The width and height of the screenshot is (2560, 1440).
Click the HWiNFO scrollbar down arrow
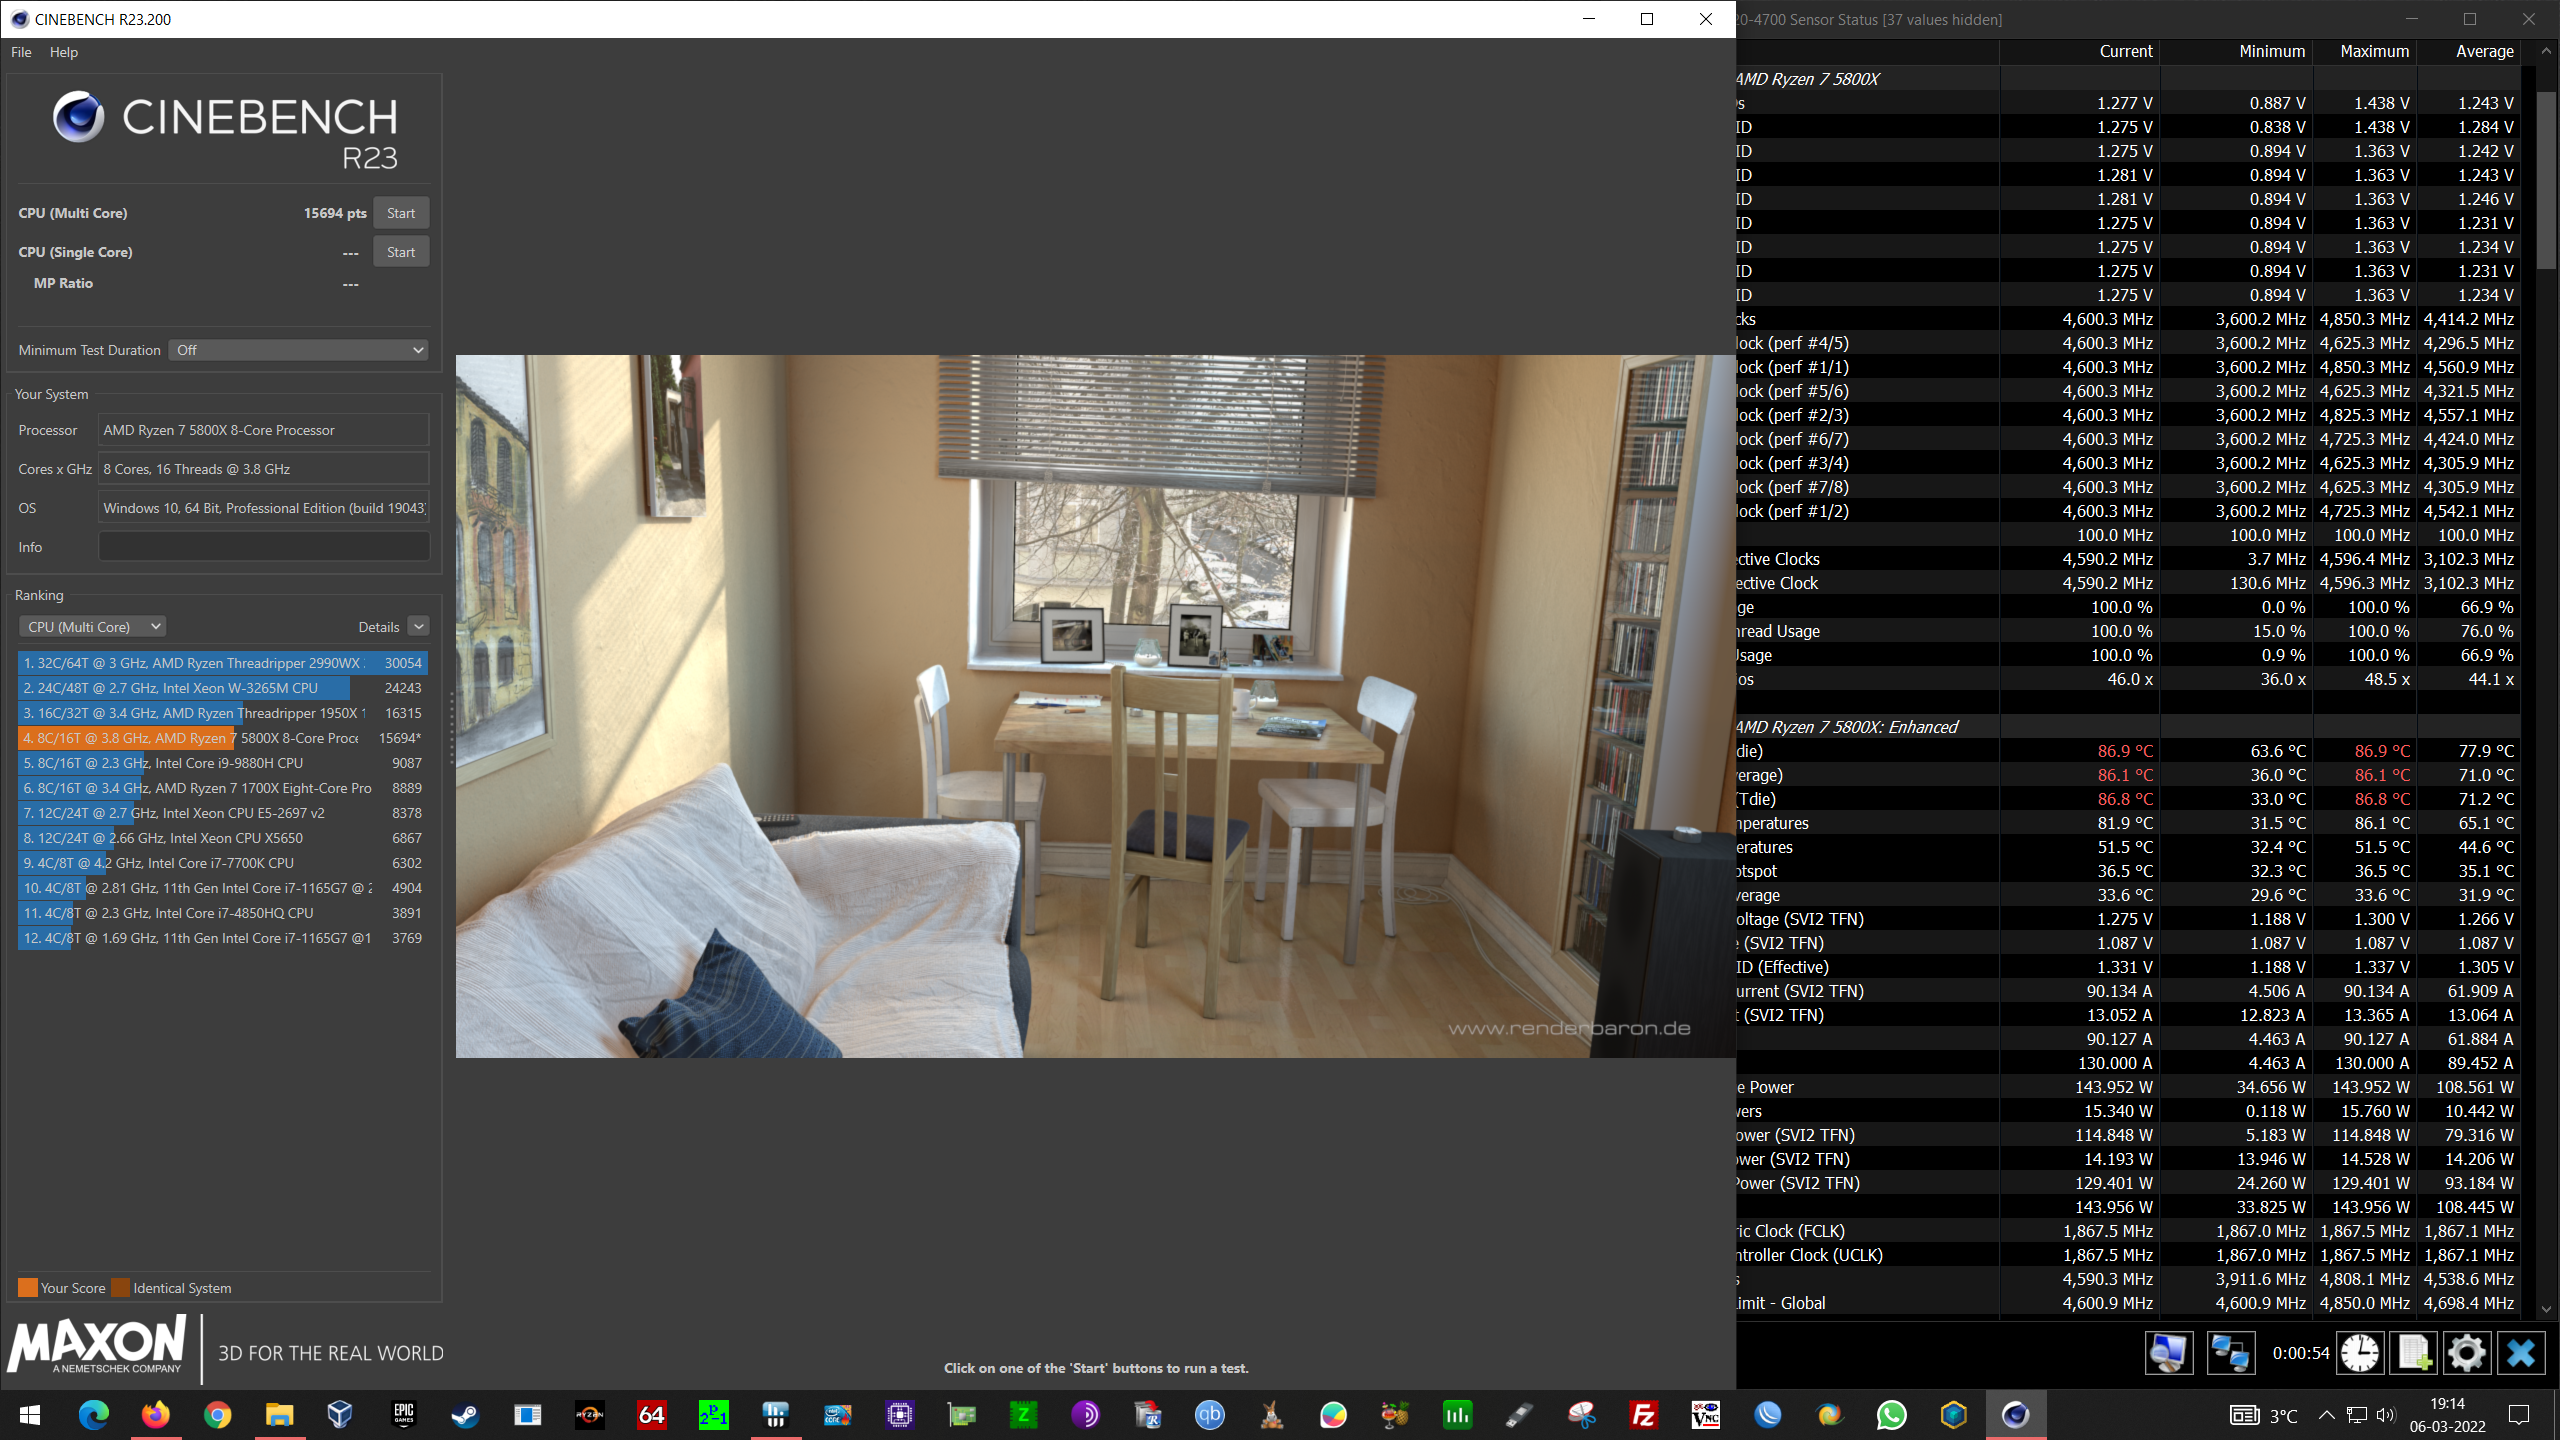[2547, 1308]
